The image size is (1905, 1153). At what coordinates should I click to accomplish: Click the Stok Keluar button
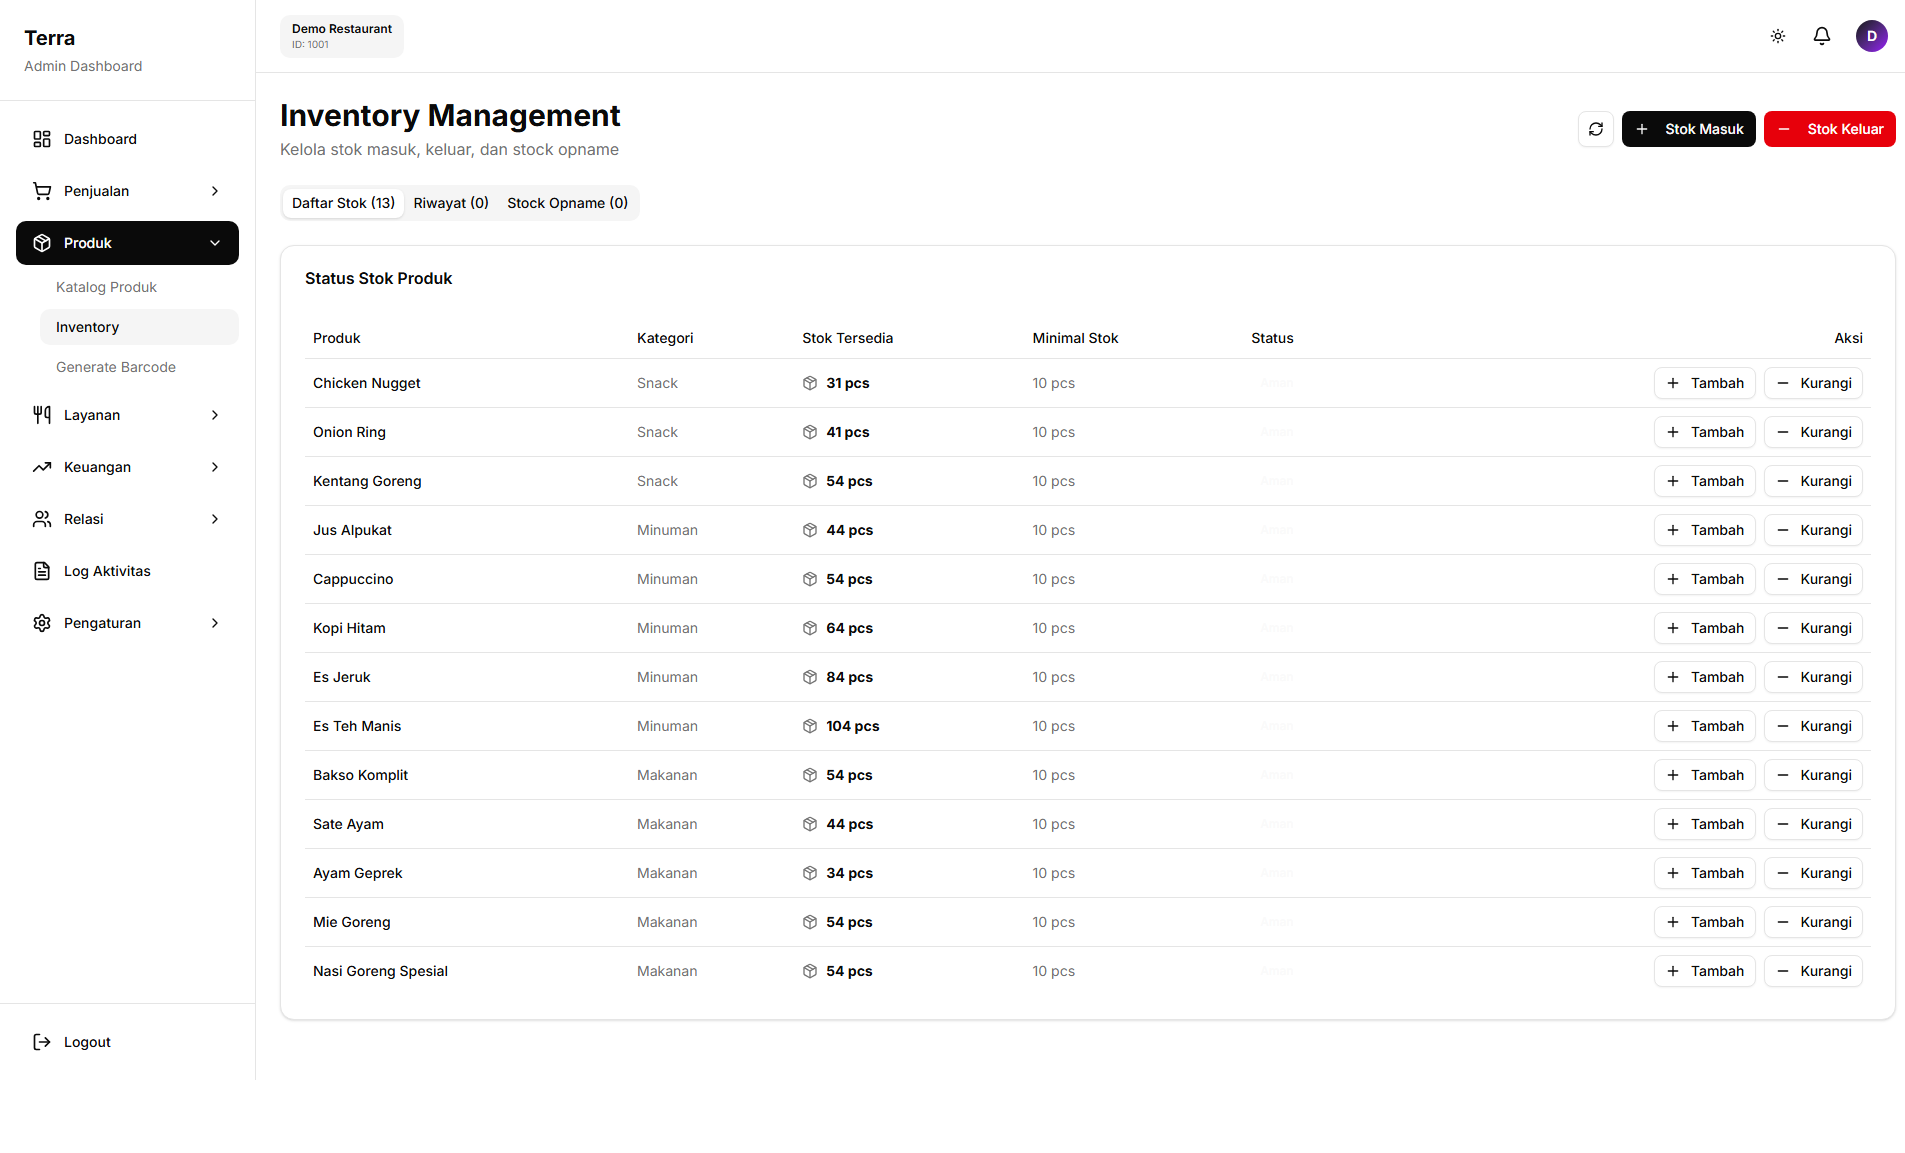point(1829,129)
